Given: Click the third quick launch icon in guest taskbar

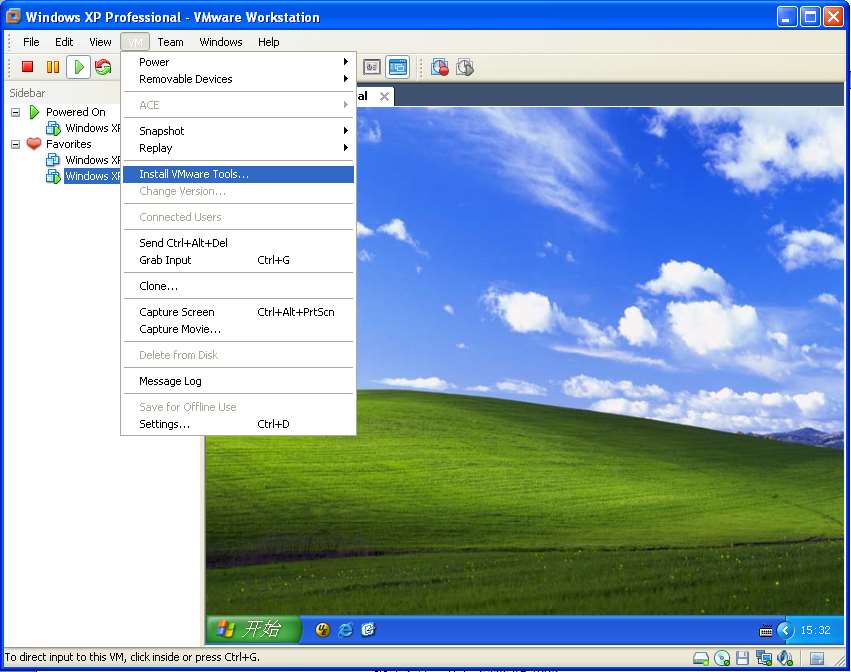Looking at the screenshot, I should click(x=368, y=630).
